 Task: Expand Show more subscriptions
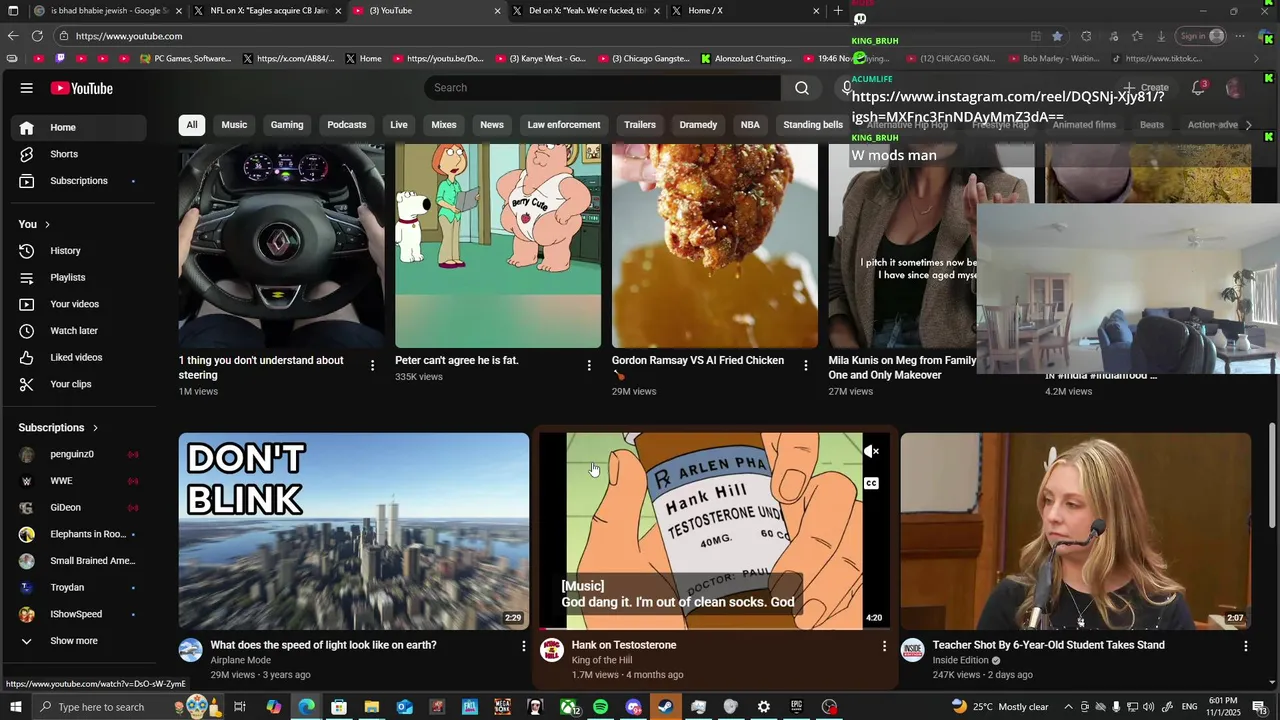click(78, 641)
